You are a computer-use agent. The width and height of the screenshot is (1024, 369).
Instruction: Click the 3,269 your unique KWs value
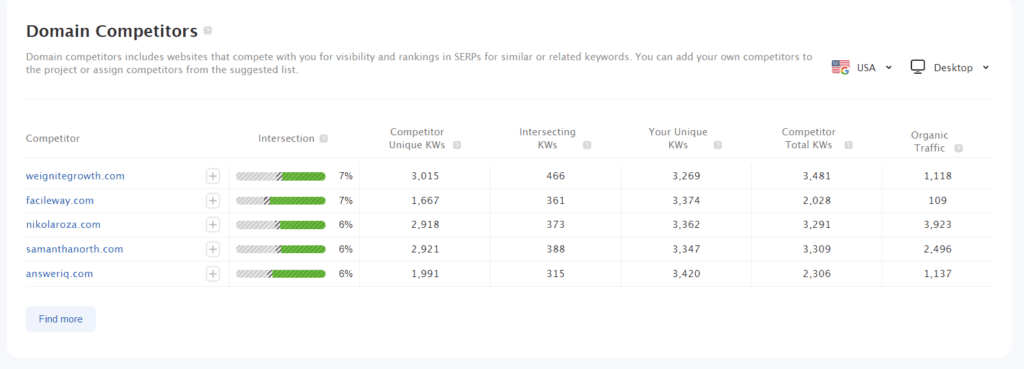coord(686,176)
